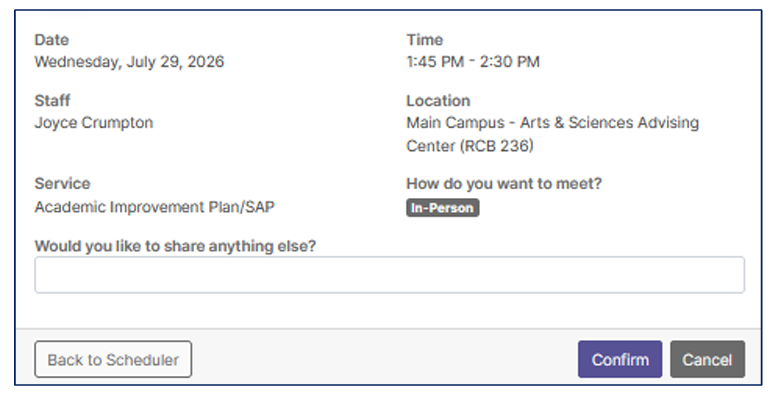Click the Wednesday, July 29, 2026 date
The height and width of the screenshot is (402, 775).
(129, 62)
